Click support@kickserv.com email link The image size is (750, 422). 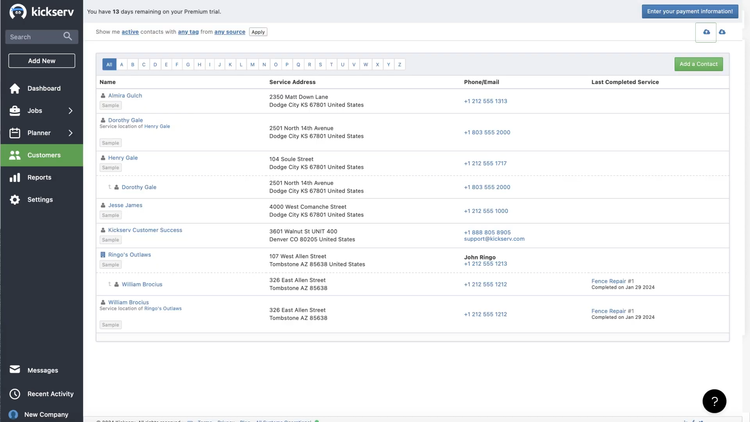(x=494, y=239)
